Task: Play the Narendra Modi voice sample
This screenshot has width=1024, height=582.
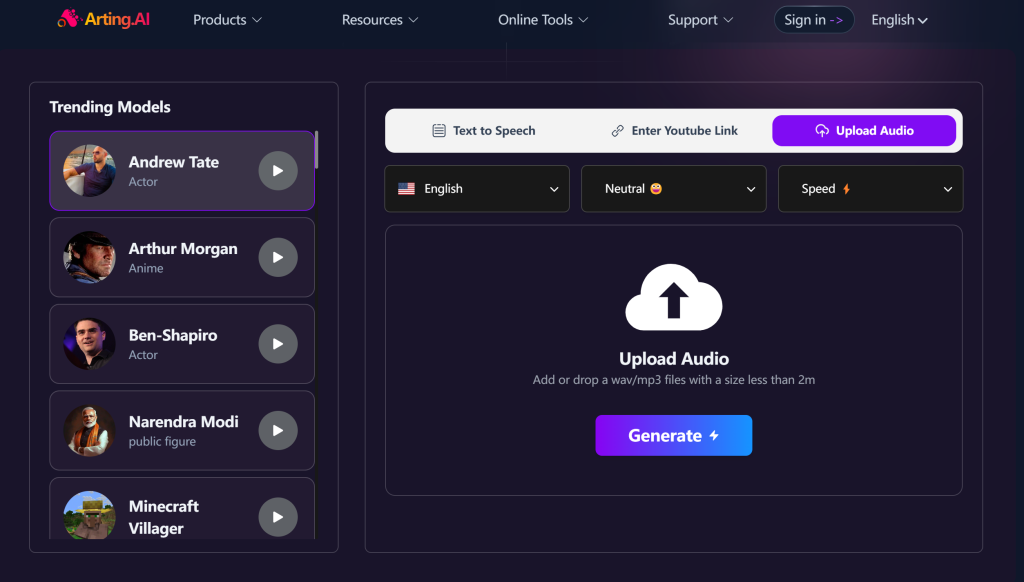Action: (278, 431)
